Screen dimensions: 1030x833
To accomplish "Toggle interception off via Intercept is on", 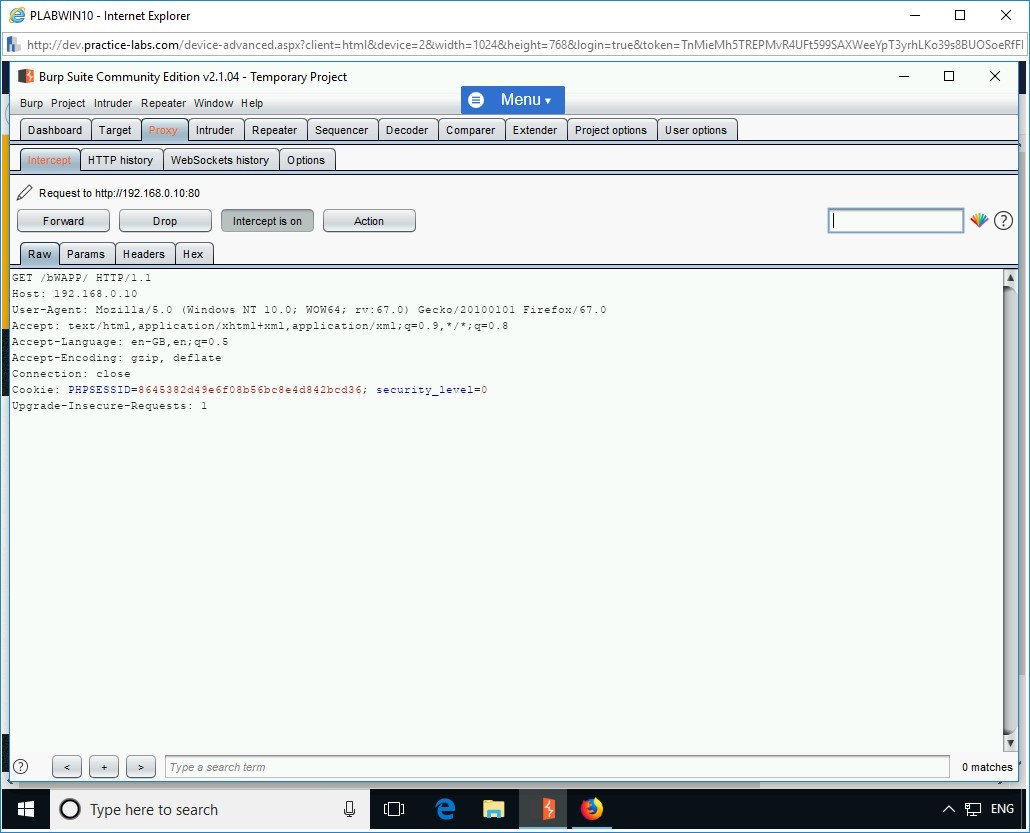I will coord(267,220).
